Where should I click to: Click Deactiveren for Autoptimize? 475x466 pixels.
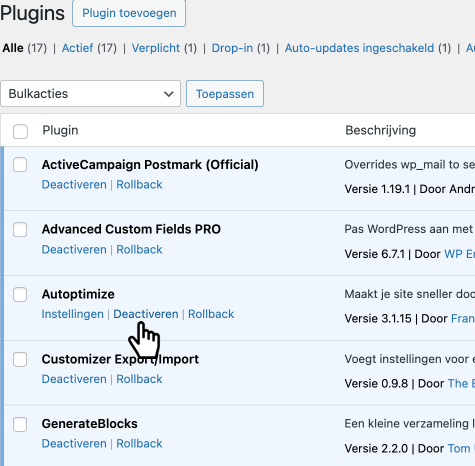[146, 314]
